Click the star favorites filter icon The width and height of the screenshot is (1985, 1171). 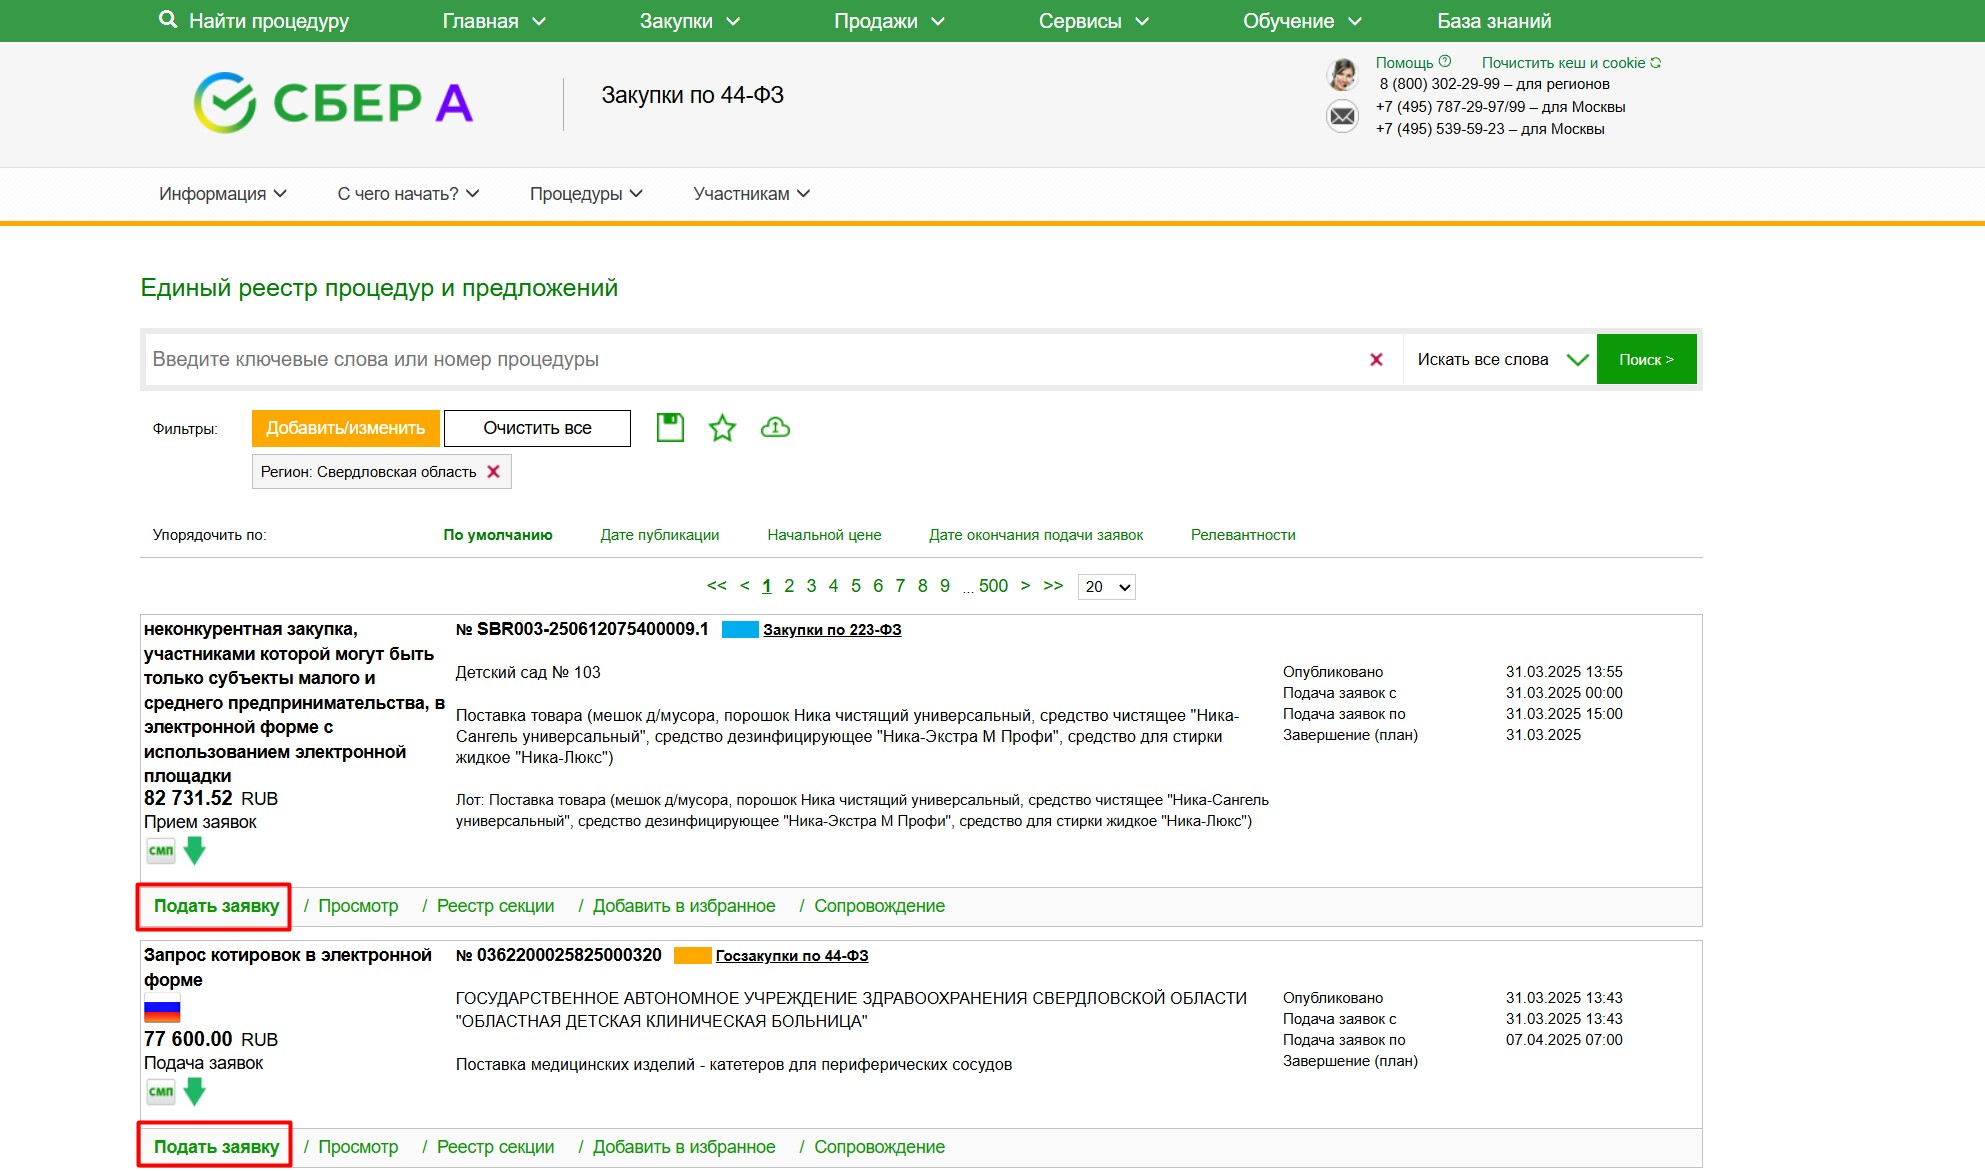[722, 428]
